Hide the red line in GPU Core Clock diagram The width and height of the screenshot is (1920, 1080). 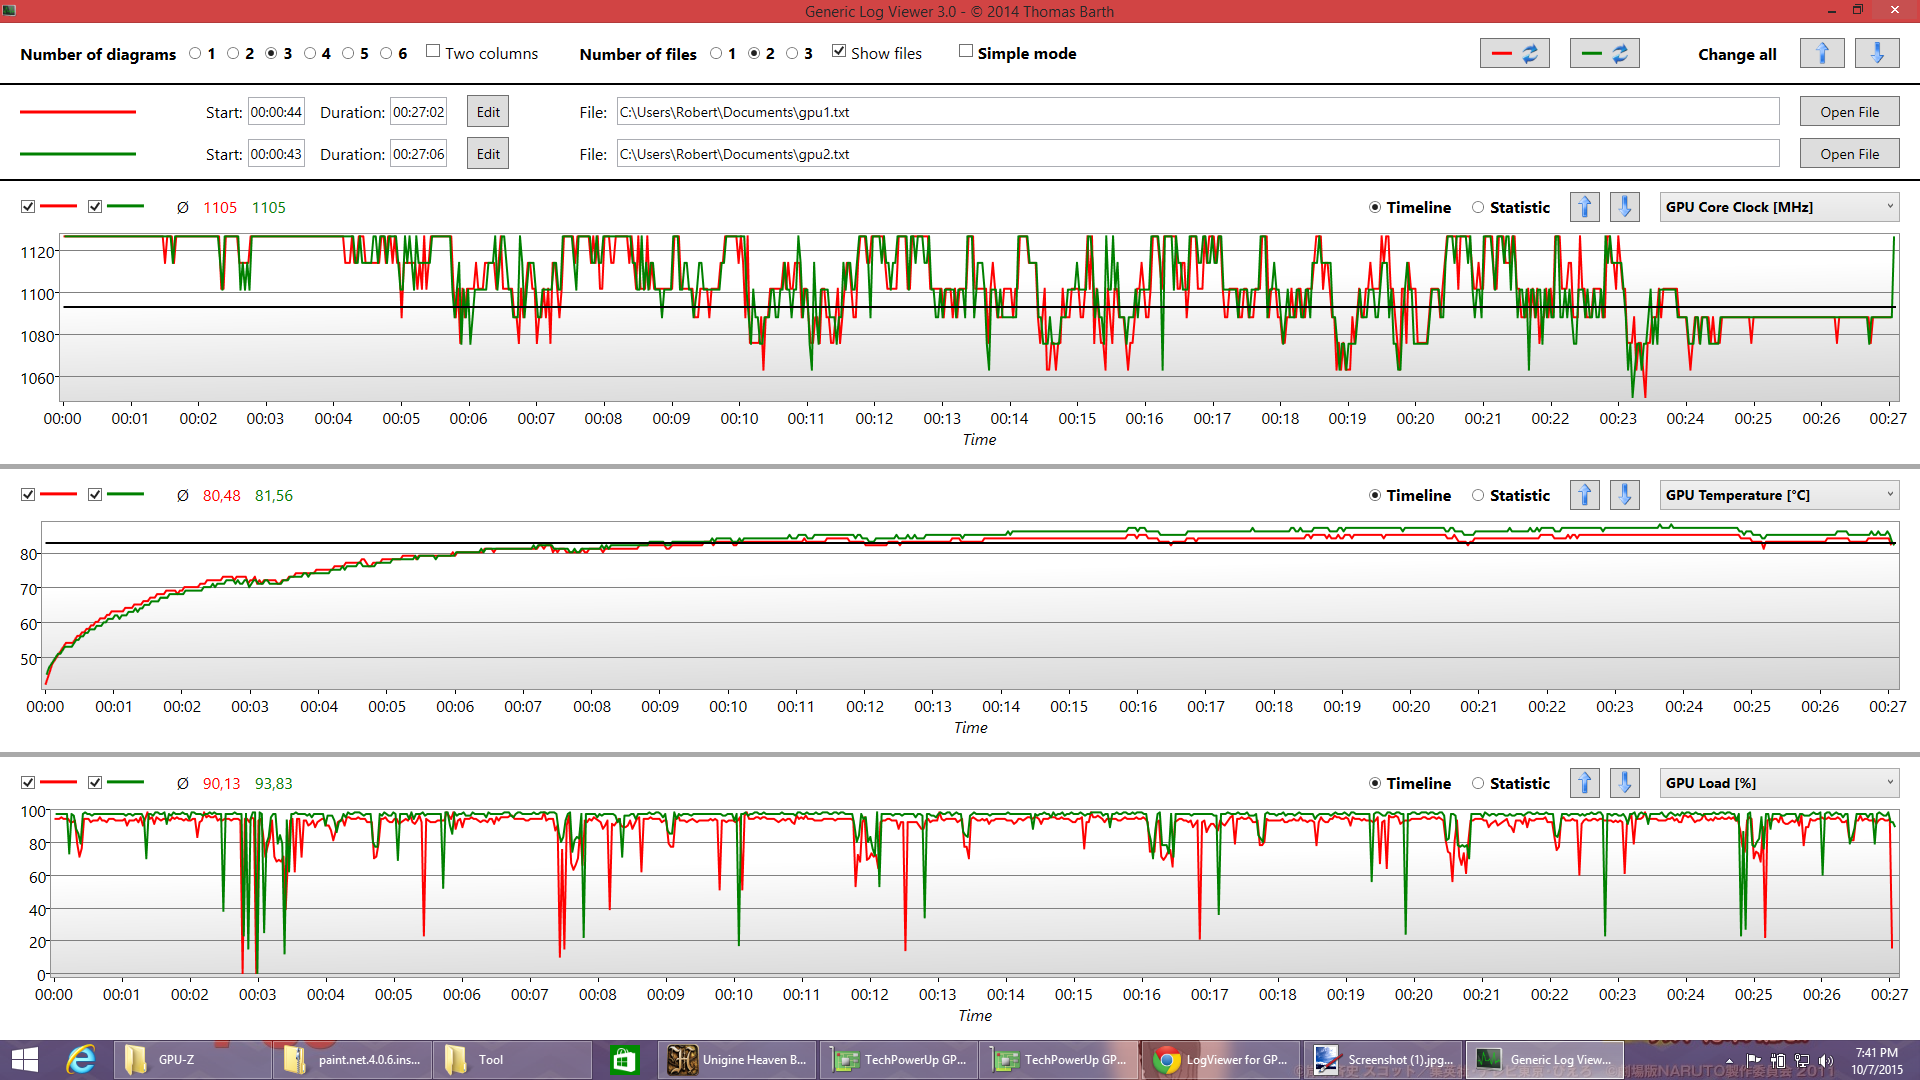click(x=28, y=207)
